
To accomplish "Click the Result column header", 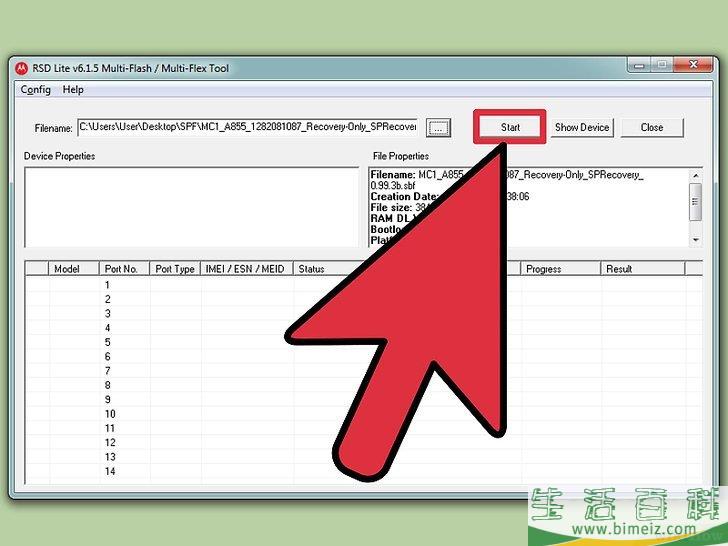I will pyautogui.click(x=643, y=269).
